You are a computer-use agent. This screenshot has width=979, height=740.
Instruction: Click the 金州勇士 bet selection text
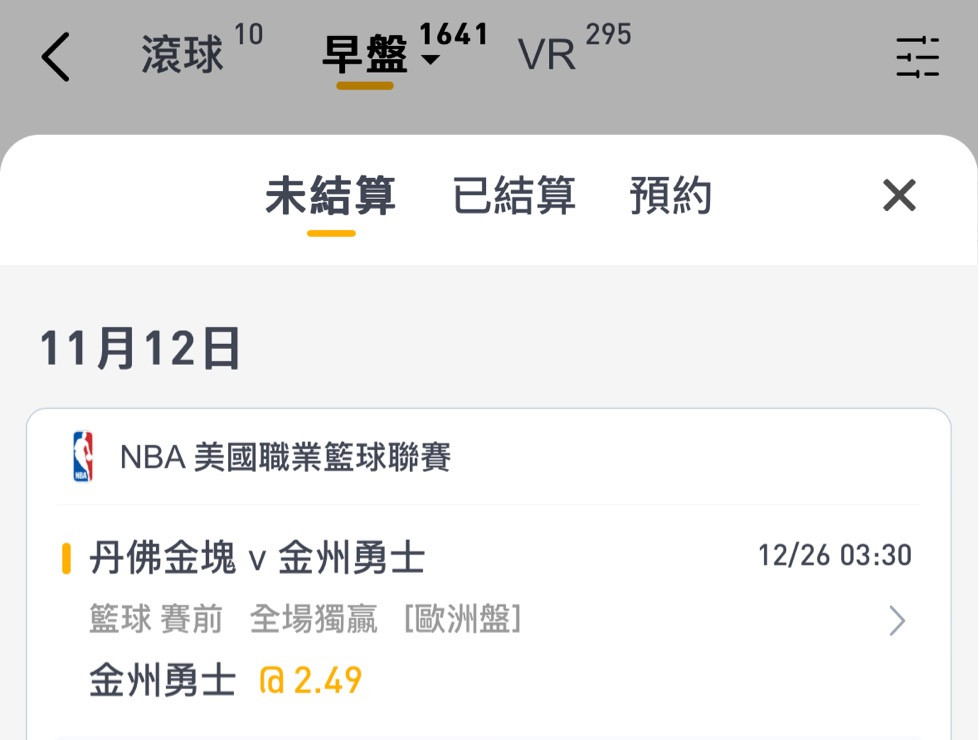tap(163, 680)
